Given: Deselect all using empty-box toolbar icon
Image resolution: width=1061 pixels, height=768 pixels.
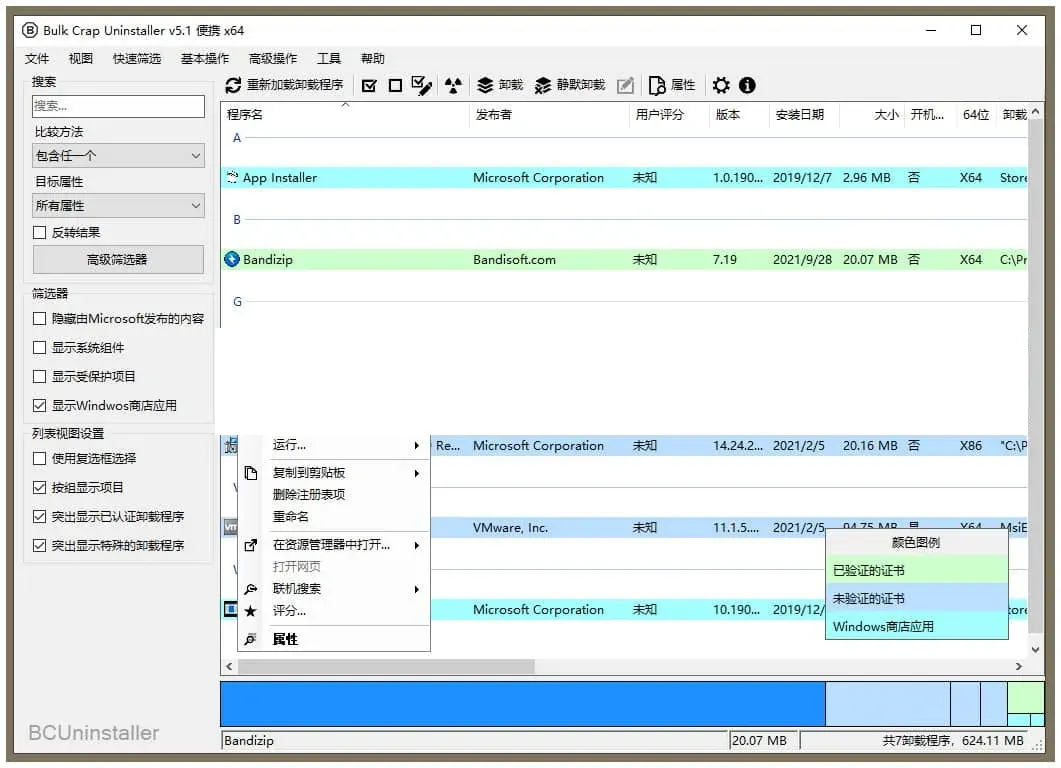Looking at the screenshot, I should tap(394, 85).
